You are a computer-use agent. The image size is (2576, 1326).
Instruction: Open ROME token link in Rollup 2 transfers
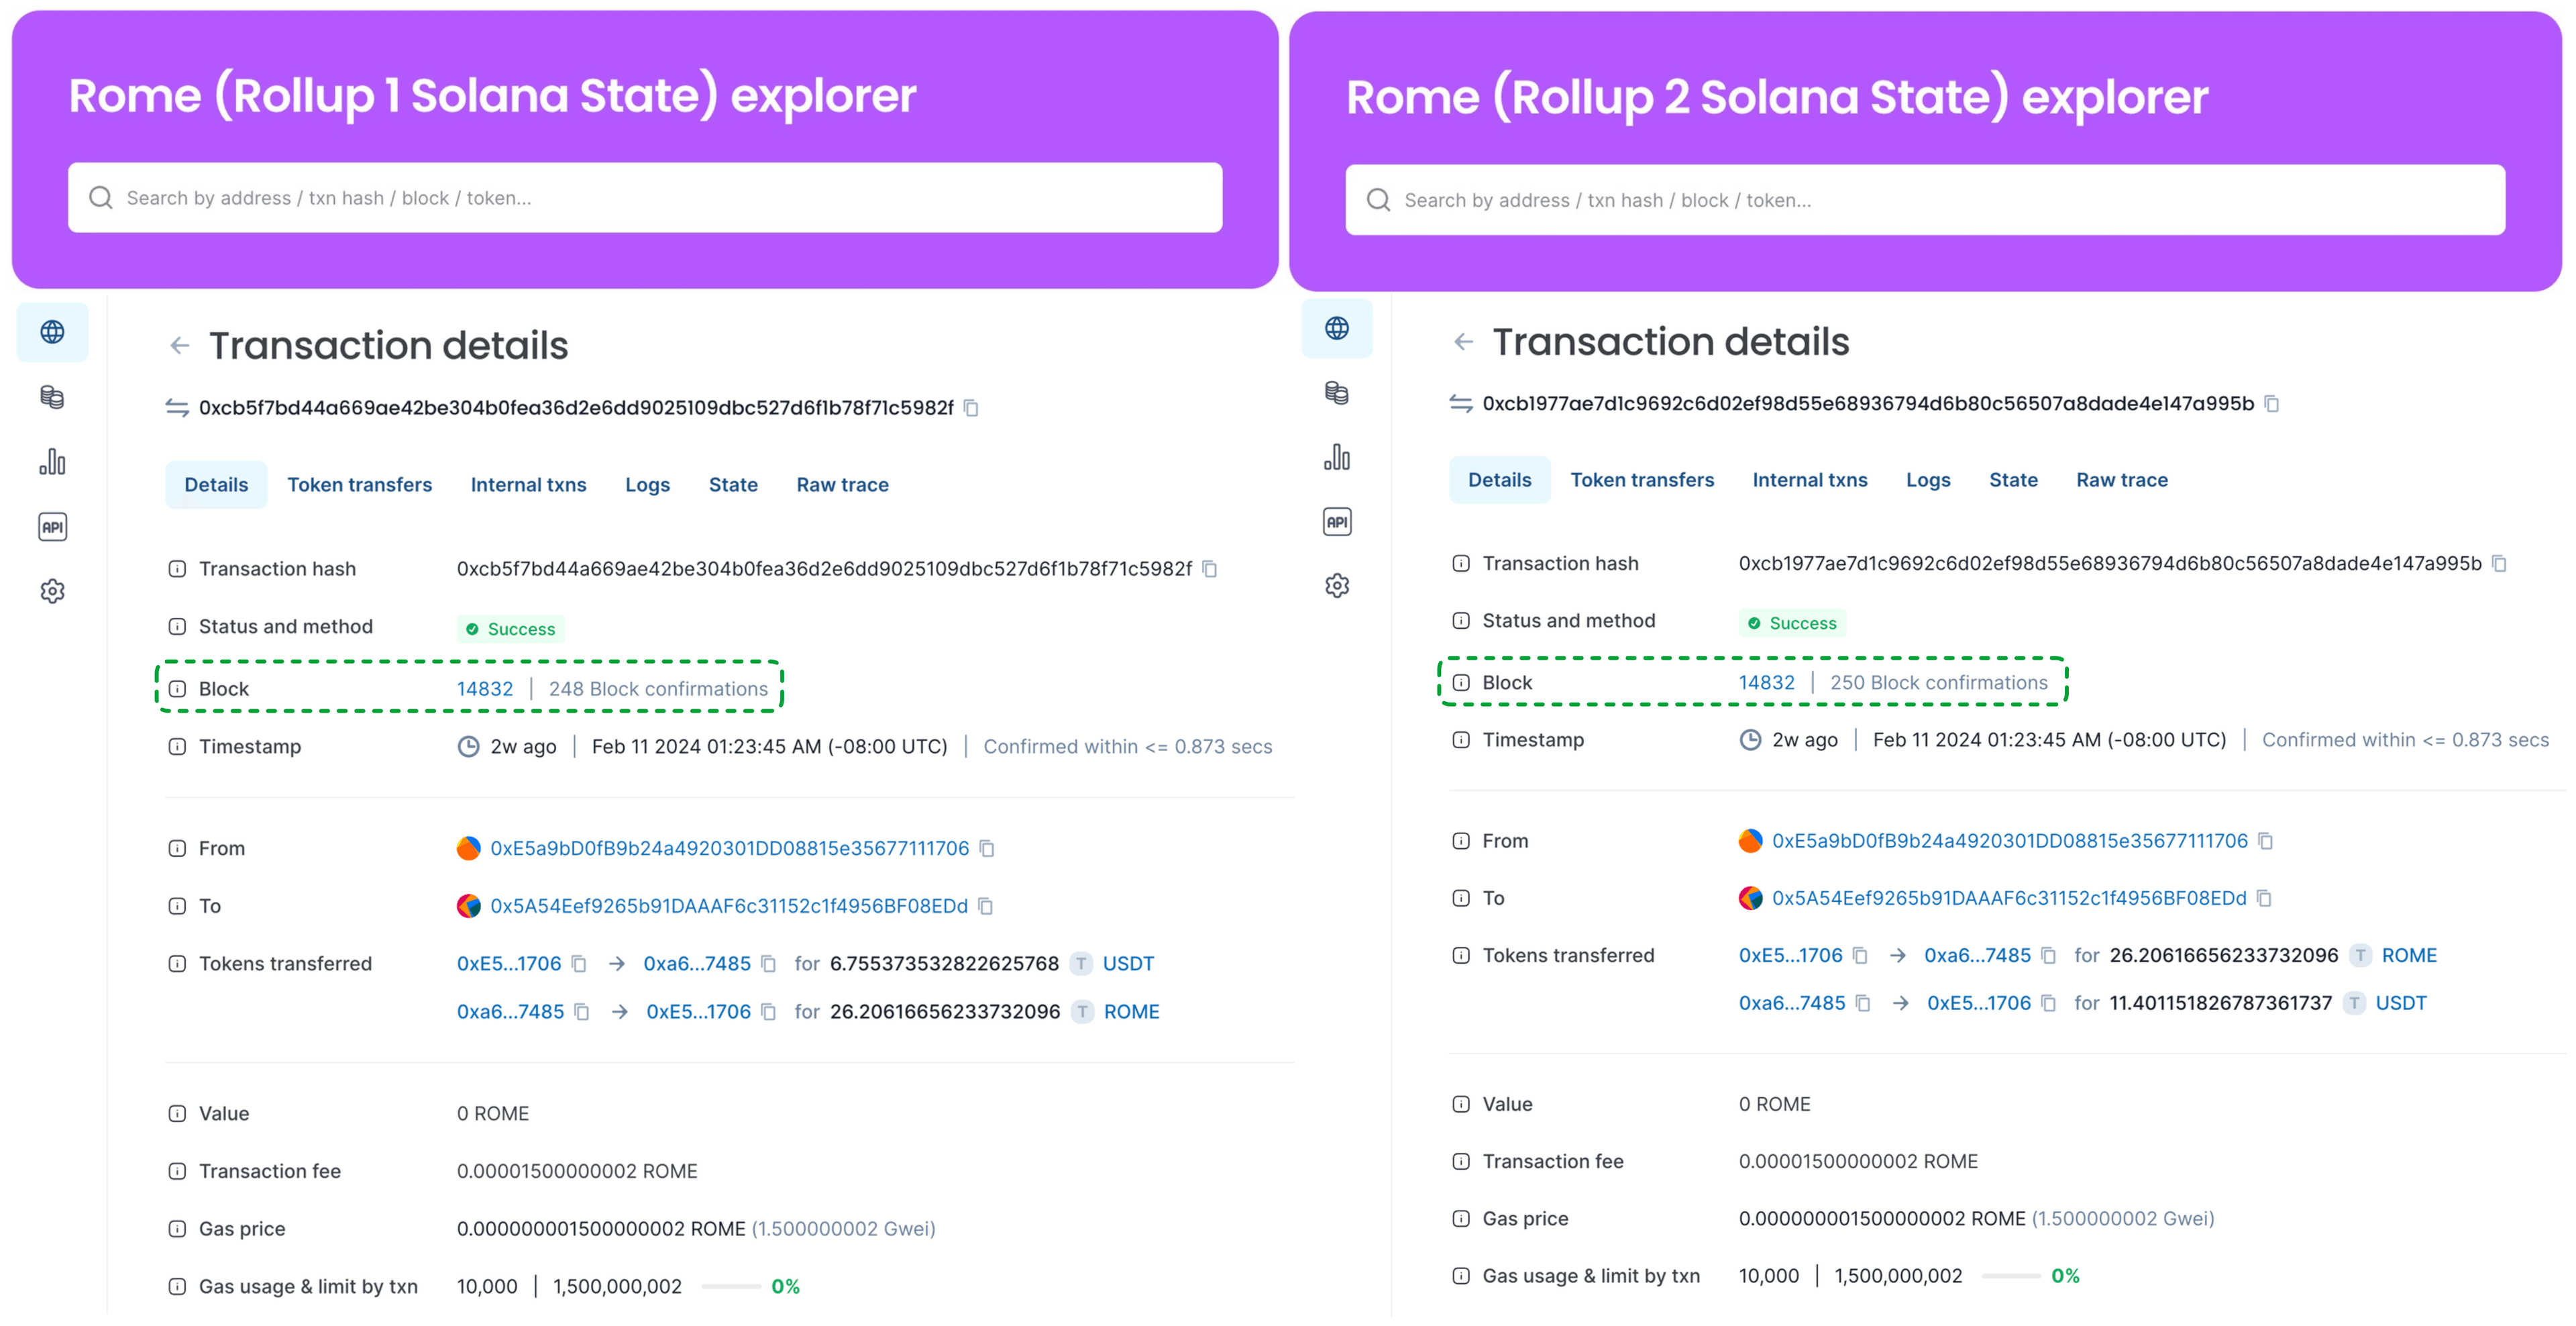click(x=2409, y=956)
